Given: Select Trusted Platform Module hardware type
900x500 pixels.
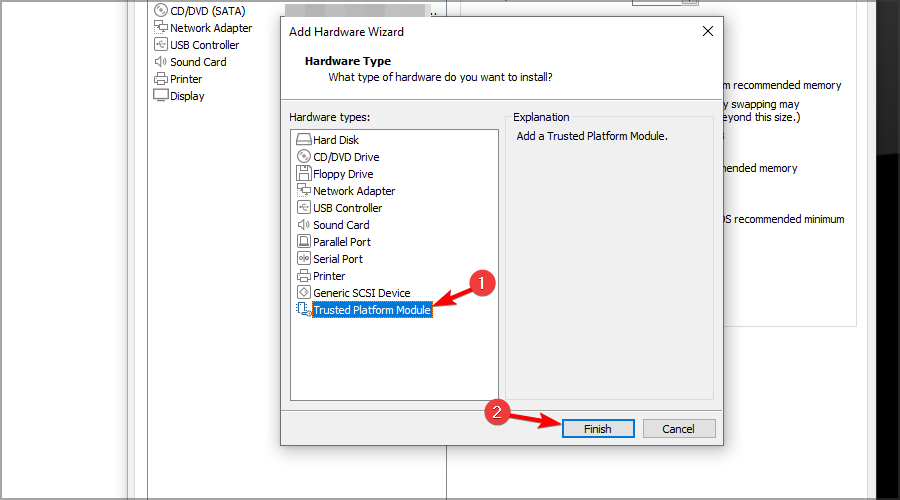Looking at the screenshot, I should pos(371,310).
